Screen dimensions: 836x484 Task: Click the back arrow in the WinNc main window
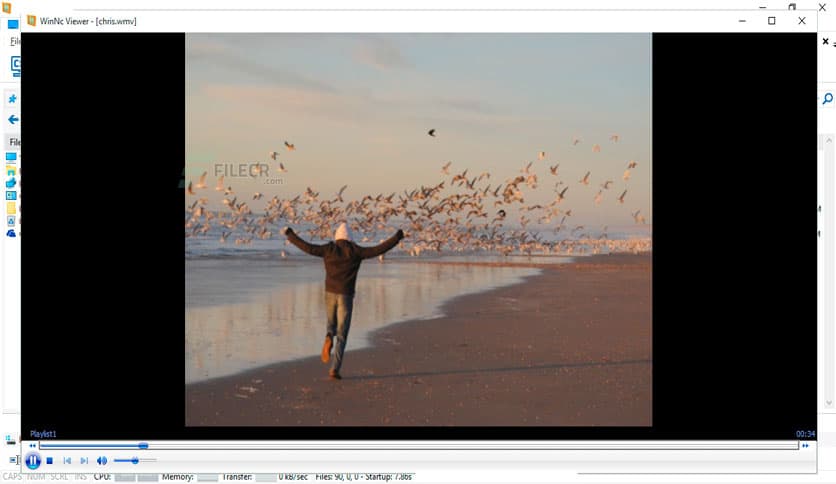pos(13,120)
